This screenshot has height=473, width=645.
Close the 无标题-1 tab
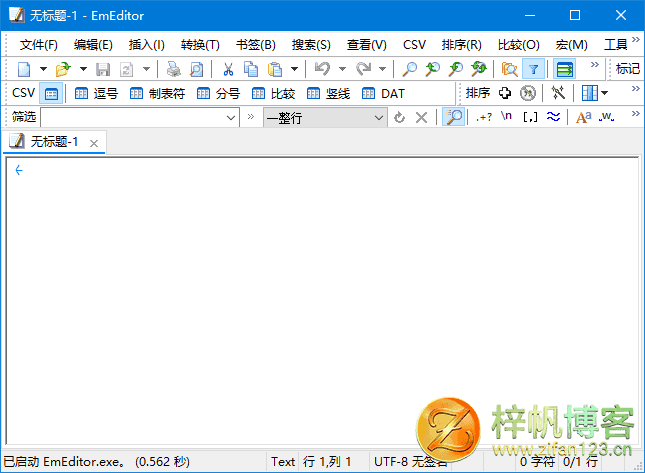(x=94, y=143)
